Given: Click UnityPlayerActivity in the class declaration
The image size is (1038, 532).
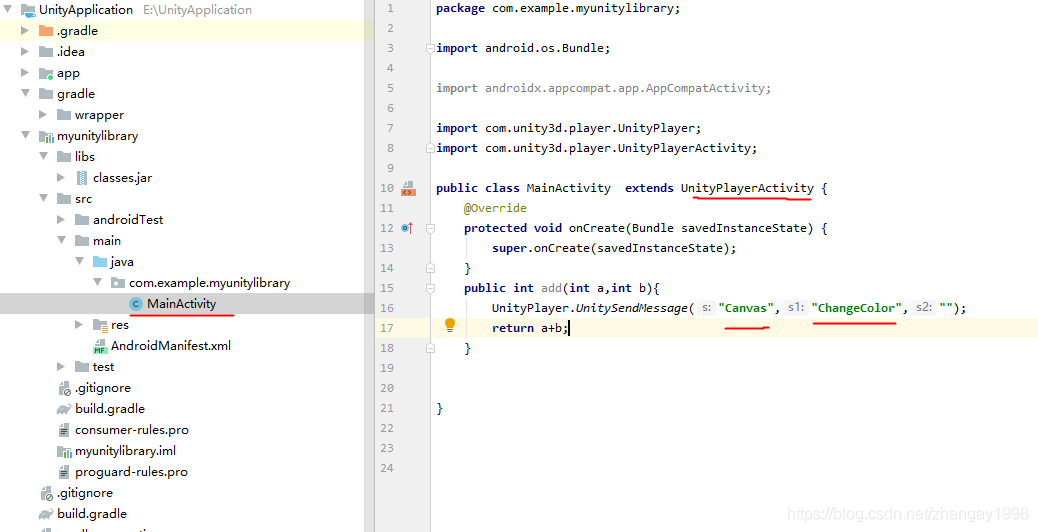Looking at the screenshot, I should coord(747,188).
